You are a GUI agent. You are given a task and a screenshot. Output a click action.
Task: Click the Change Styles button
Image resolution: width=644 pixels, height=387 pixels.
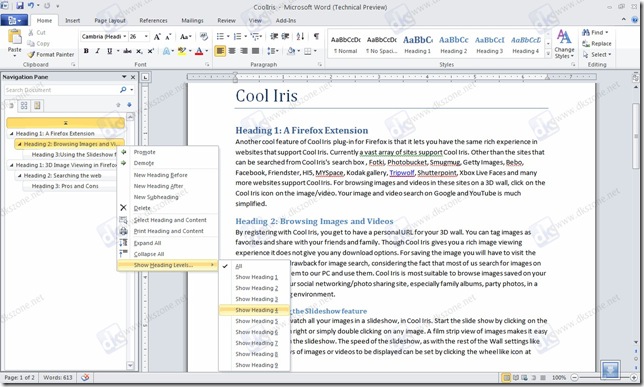564,44
